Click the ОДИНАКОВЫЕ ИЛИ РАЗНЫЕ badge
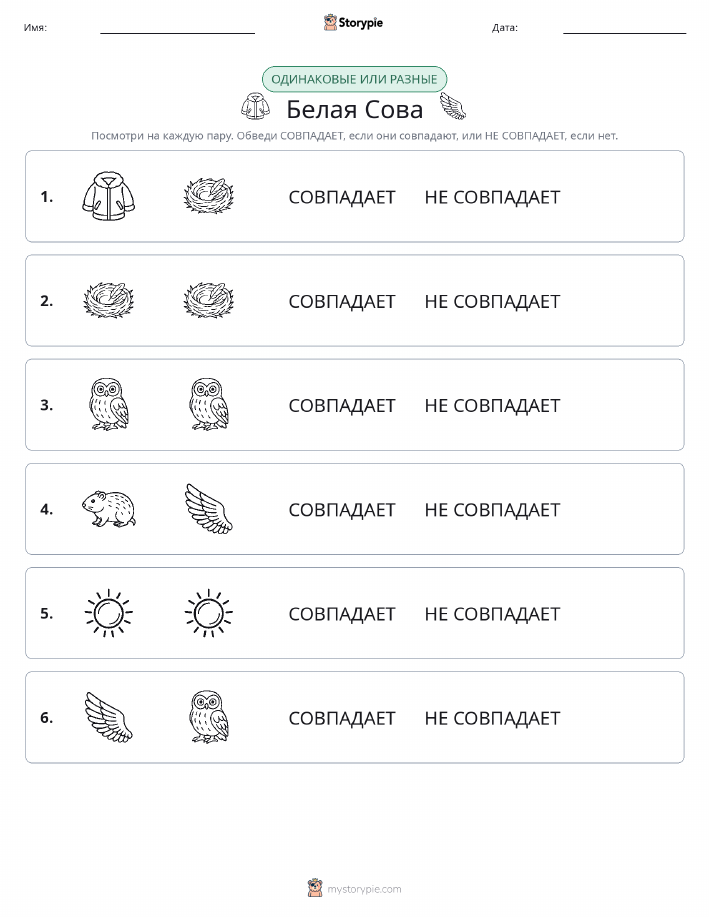This screenshot has width=709, height=917. [x=354, y=79]
